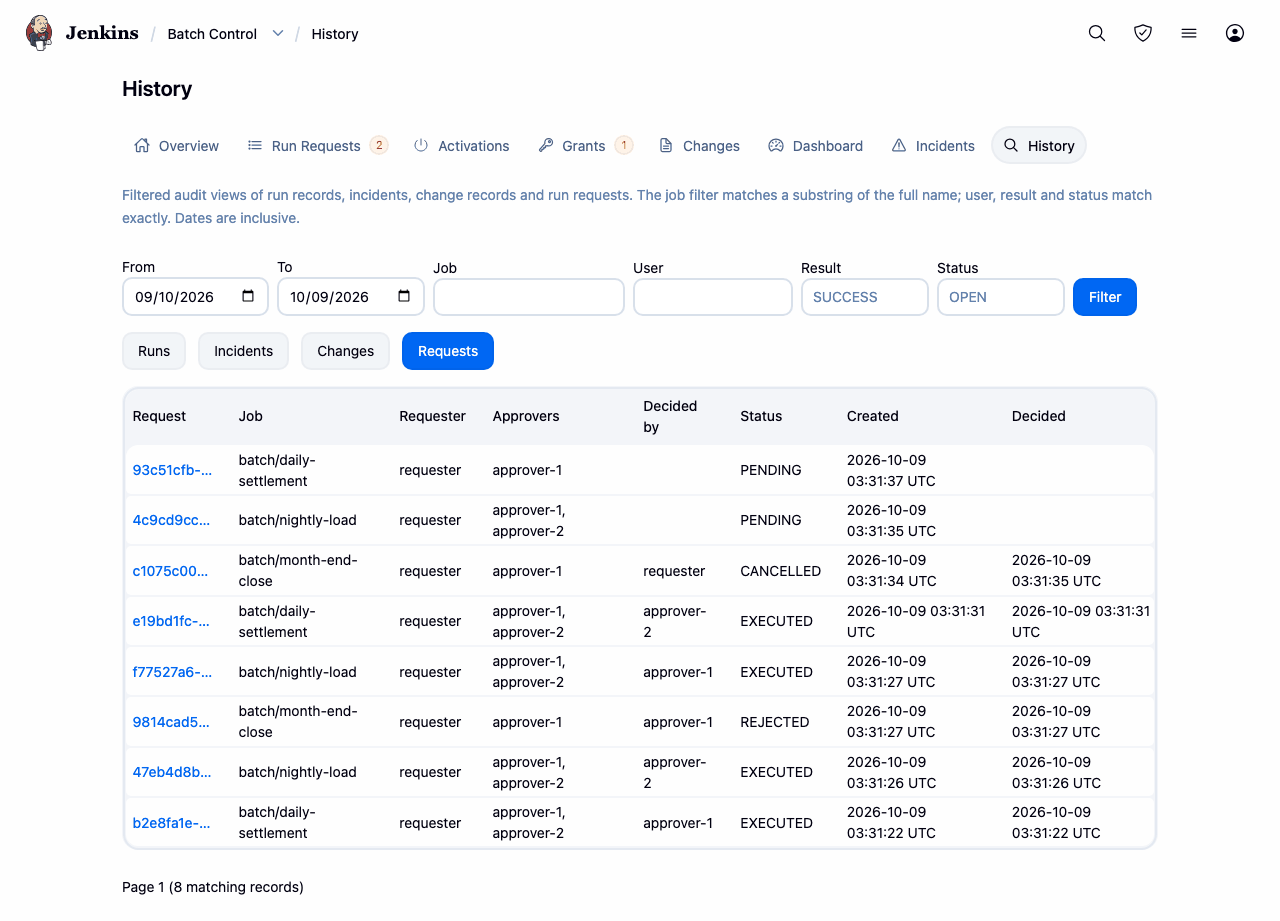Switch to the Activations tab
Screen dimensions: 1280x921
[x=462, y=146]
